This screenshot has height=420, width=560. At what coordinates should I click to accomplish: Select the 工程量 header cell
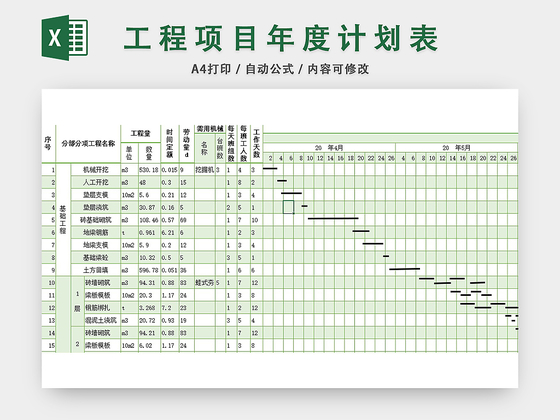pyautogui.click(x=140, y=134)
